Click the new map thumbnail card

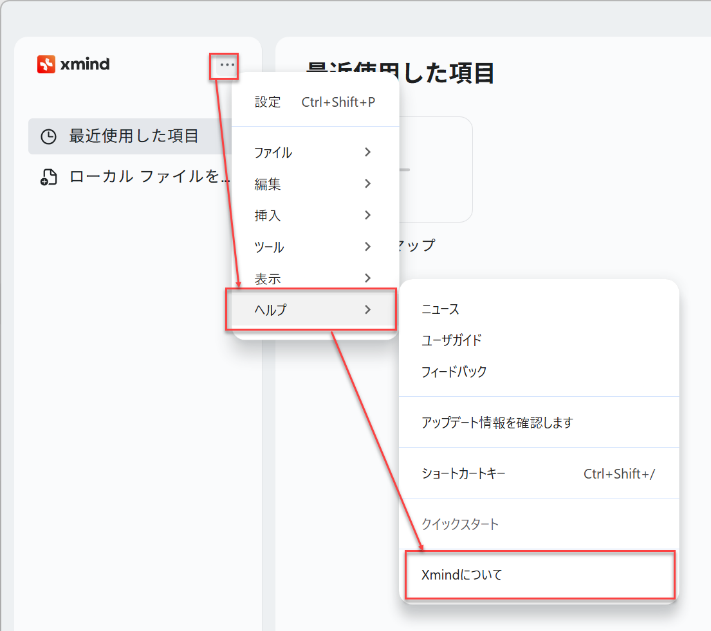(x=435, y=170)
